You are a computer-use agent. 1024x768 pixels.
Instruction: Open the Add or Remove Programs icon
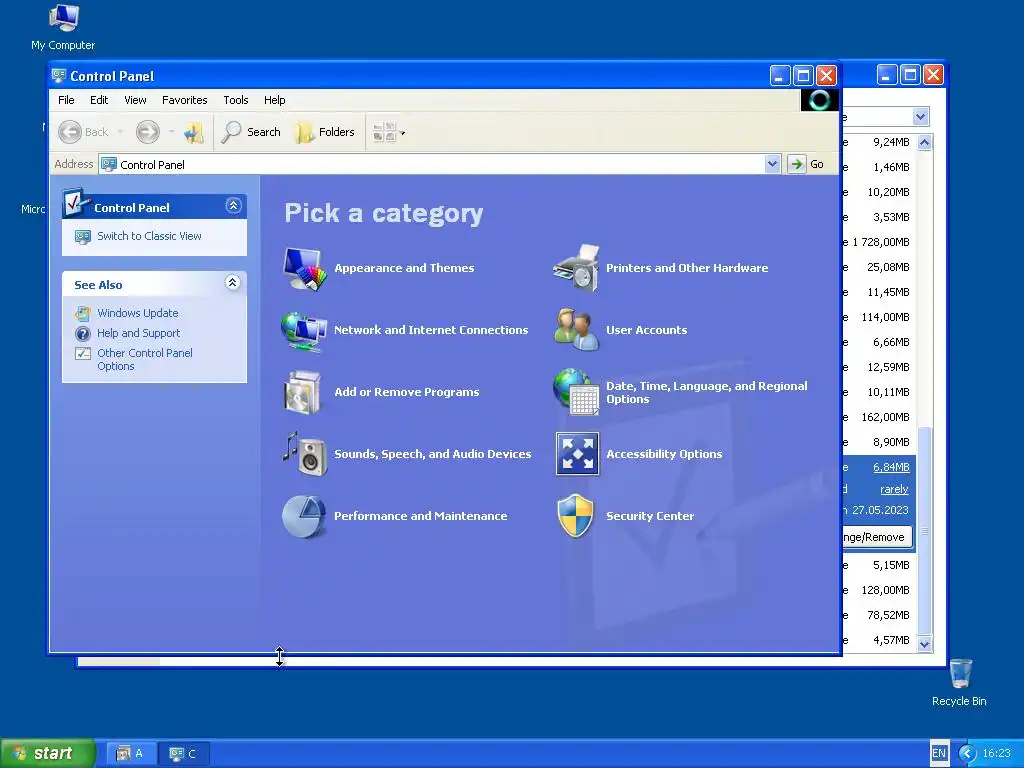pos(303,392)
